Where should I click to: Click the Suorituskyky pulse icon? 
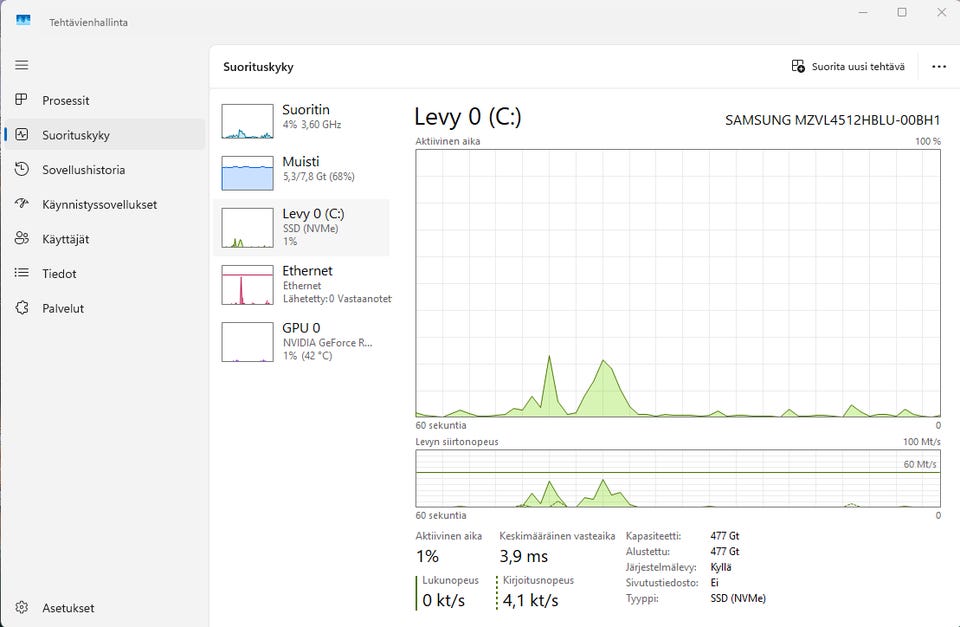click(x=21, y=134)
